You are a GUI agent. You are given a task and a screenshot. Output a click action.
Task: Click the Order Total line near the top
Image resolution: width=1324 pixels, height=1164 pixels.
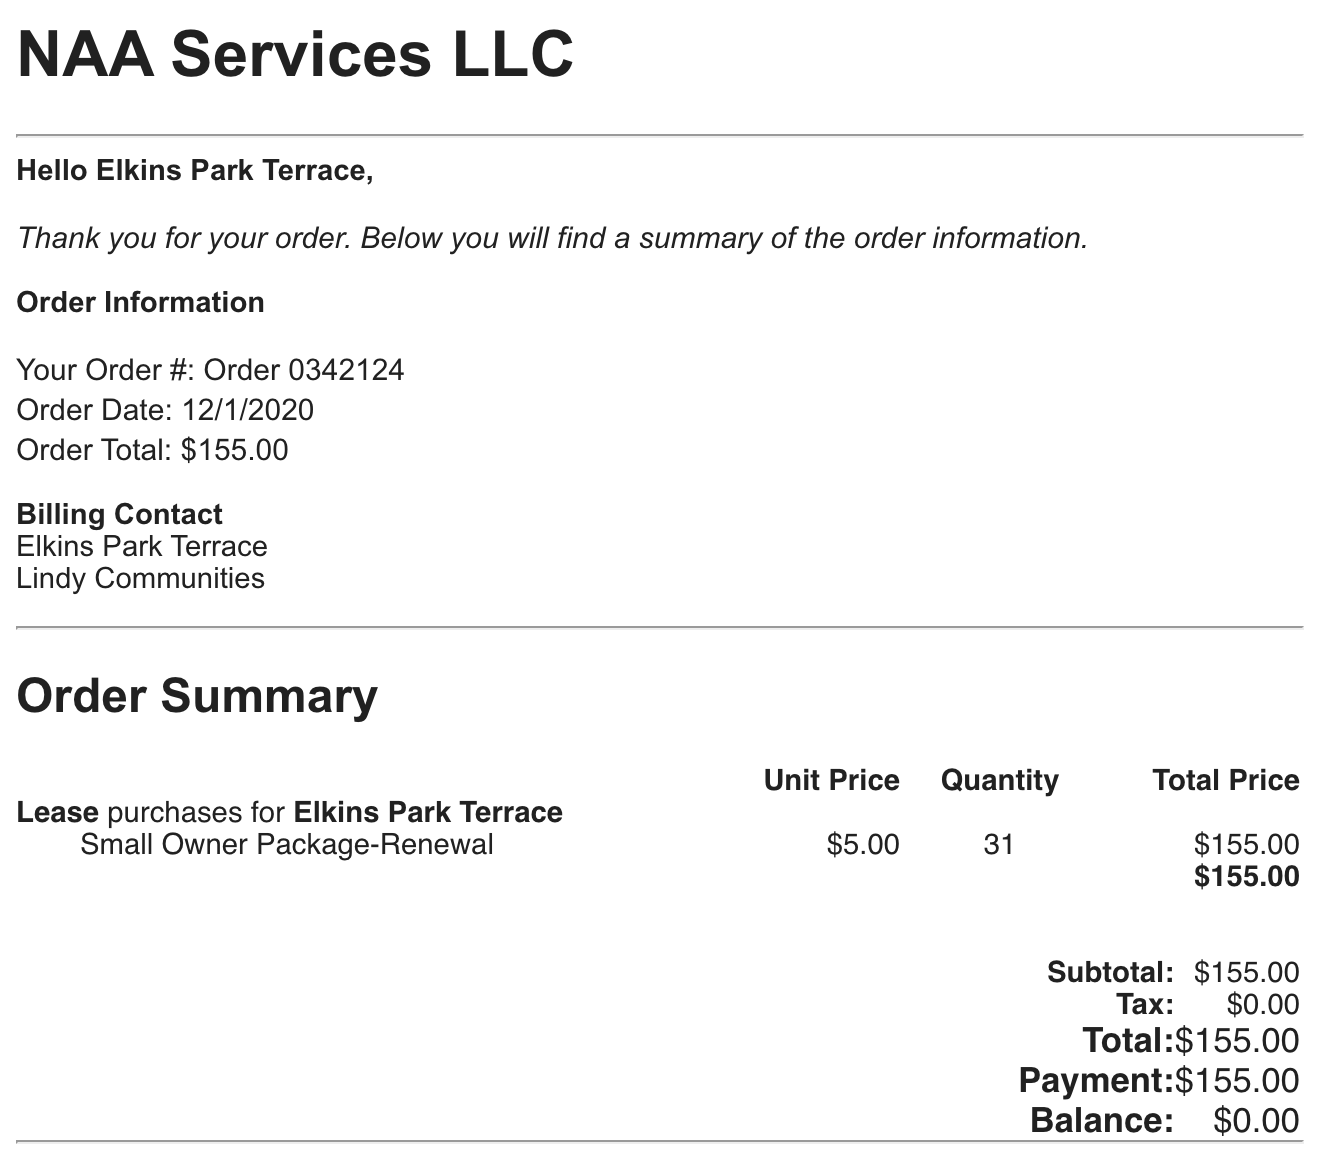(x=152, y=450)
